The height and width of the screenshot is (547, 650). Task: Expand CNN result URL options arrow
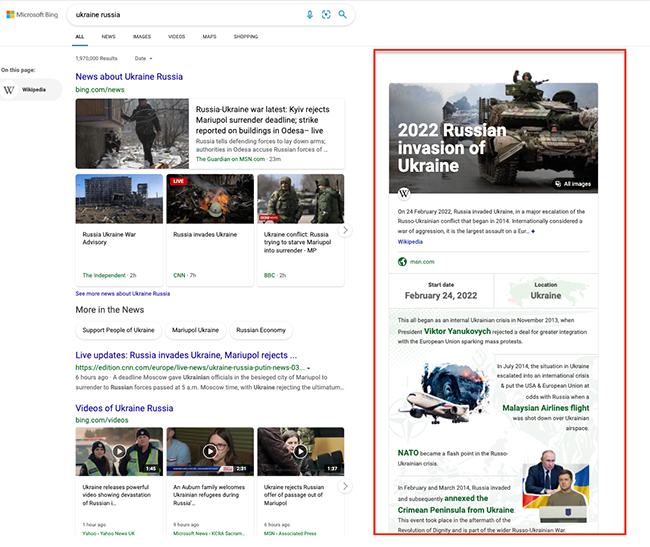pyautogui.click(x=309, y=368)
